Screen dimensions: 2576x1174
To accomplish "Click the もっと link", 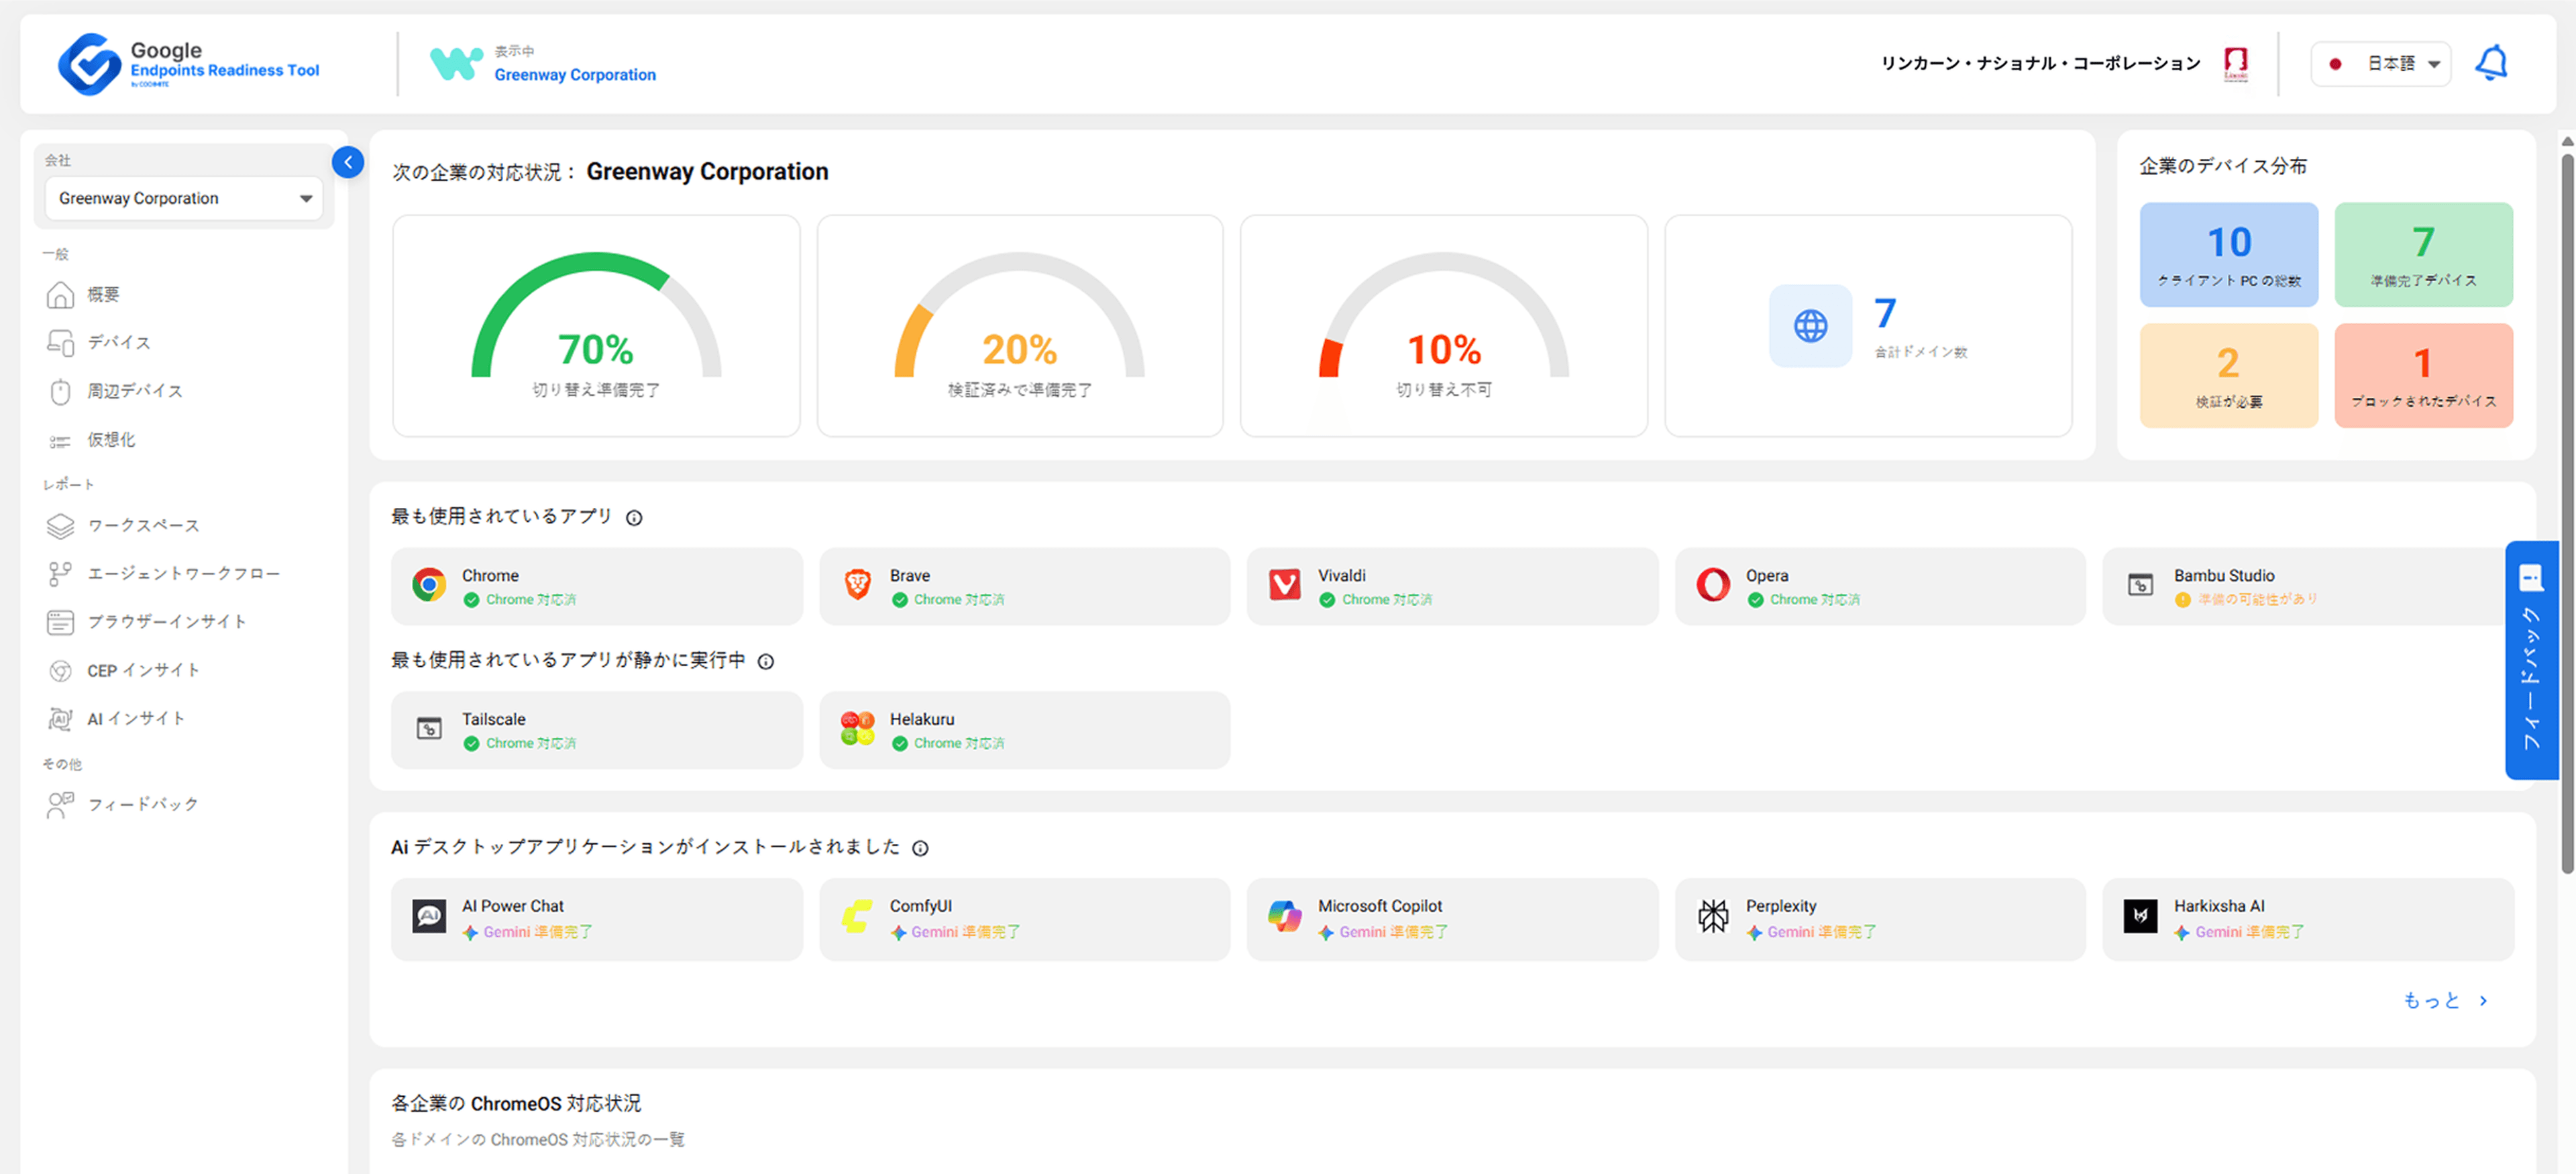I will pyautogui.click(x=2445, y=1000).
